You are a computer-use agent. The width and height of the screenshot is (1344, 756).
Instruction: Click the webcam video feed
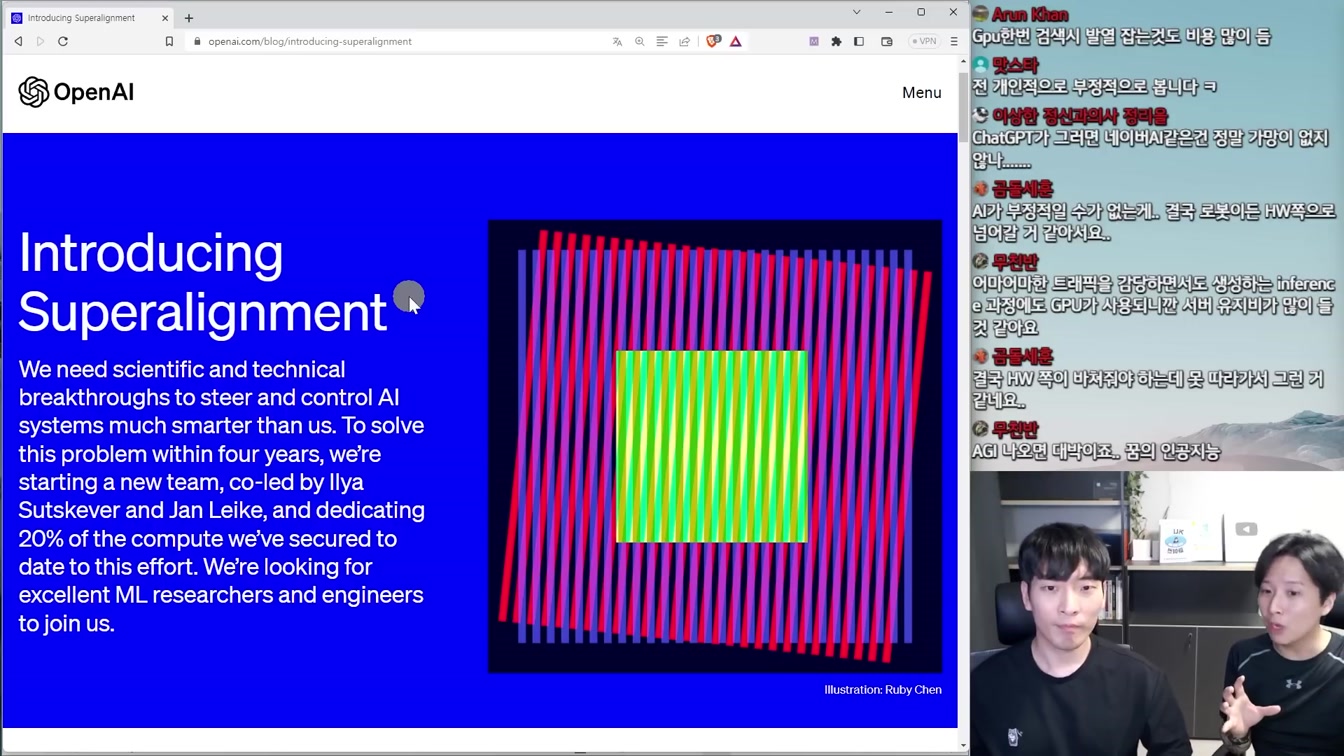[x=1157, y=613]
